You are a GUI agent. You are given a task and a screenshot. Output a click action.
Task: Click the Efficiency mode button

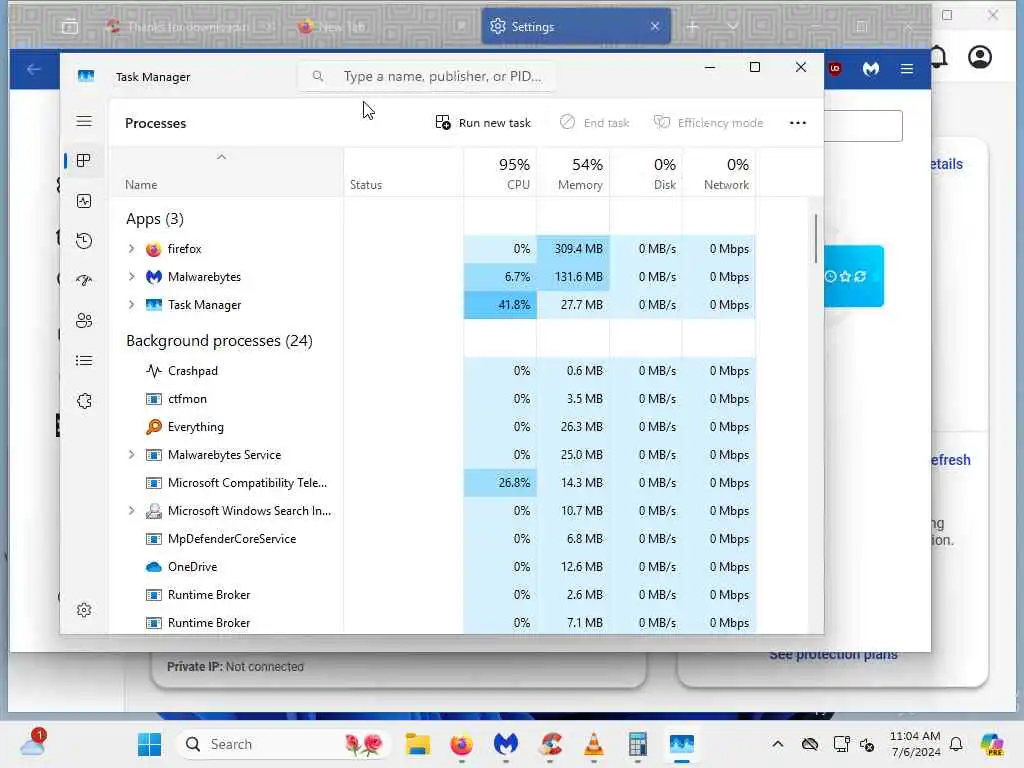pos(709,123)
